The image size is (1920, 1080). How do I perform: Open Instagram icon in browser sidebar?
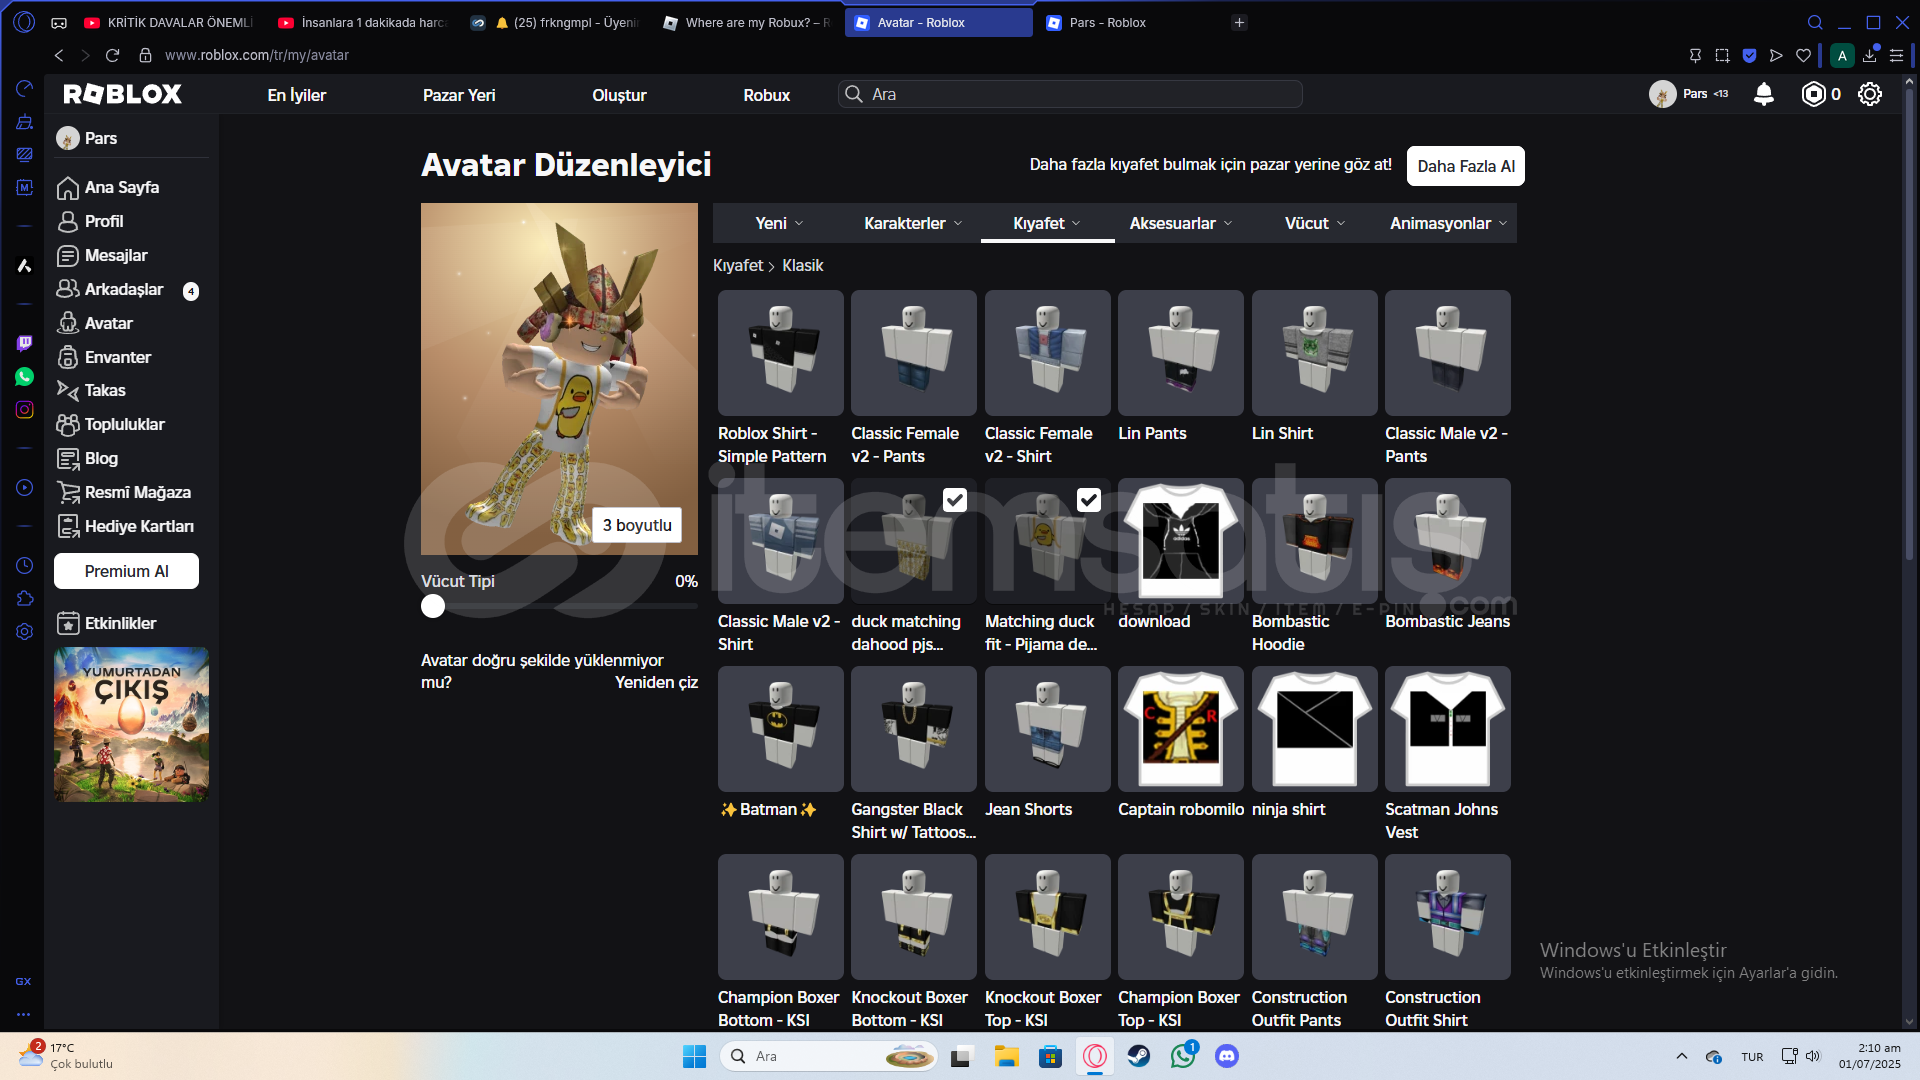click(24, 410)
